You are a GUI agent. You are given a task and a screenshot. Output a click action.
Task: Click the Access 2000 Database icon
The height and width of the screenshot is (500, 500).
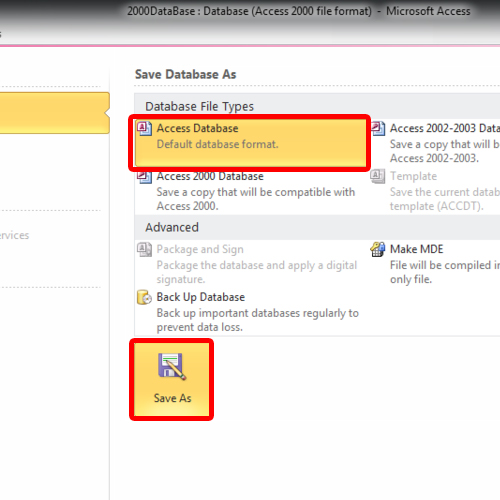[144, 177]
